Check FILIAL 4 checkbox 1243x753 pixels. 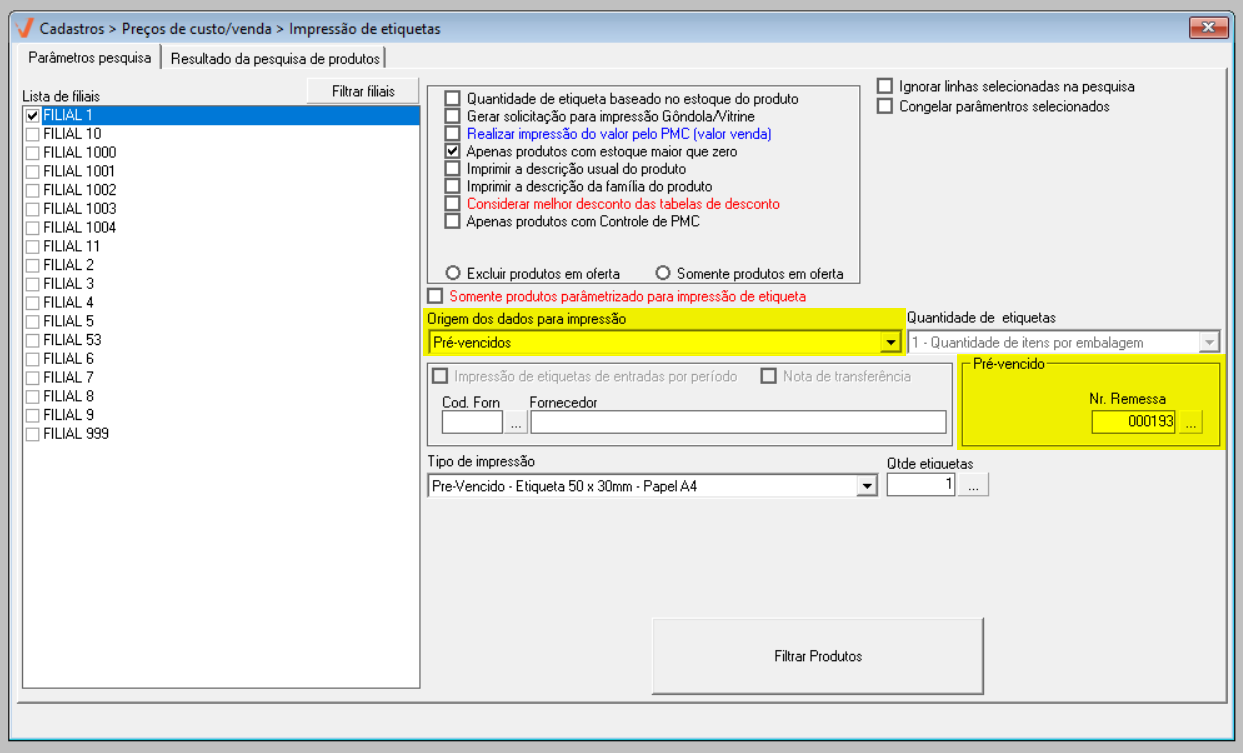point(33,303)
